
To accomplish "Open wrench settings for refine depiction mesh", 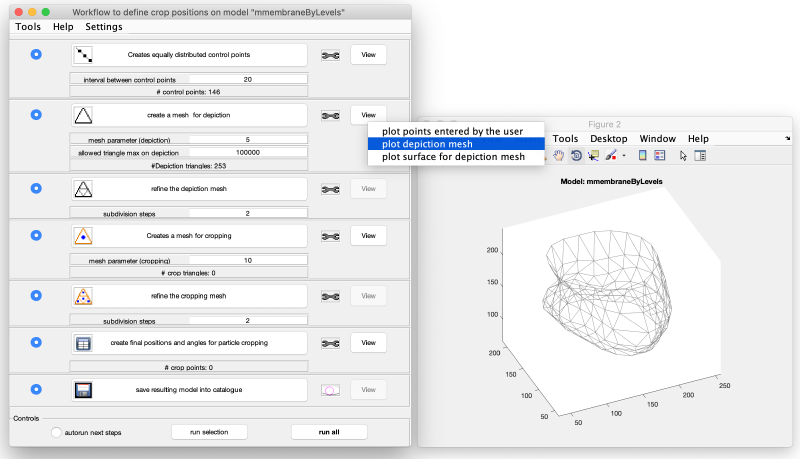I will [x=331, y=189].
